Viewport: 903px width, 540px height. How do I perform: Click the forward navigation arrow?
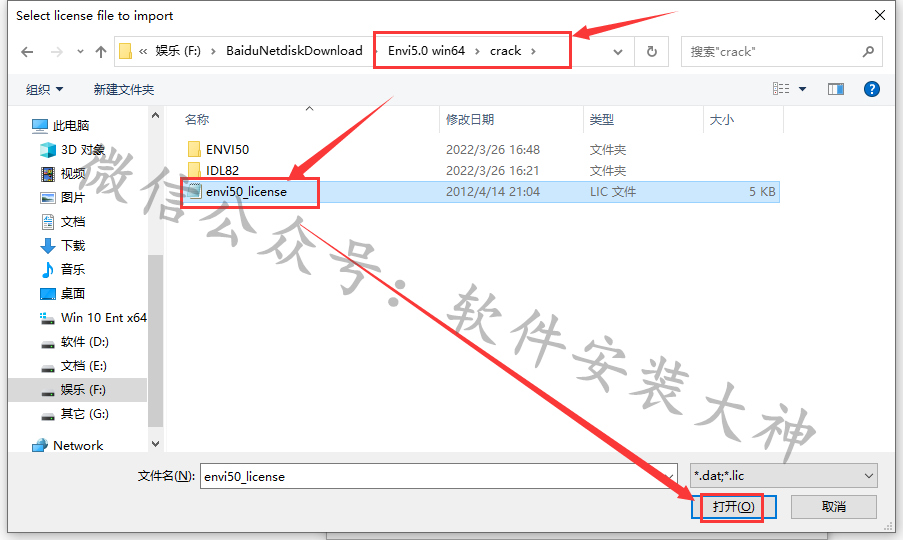tap(56, 52)
